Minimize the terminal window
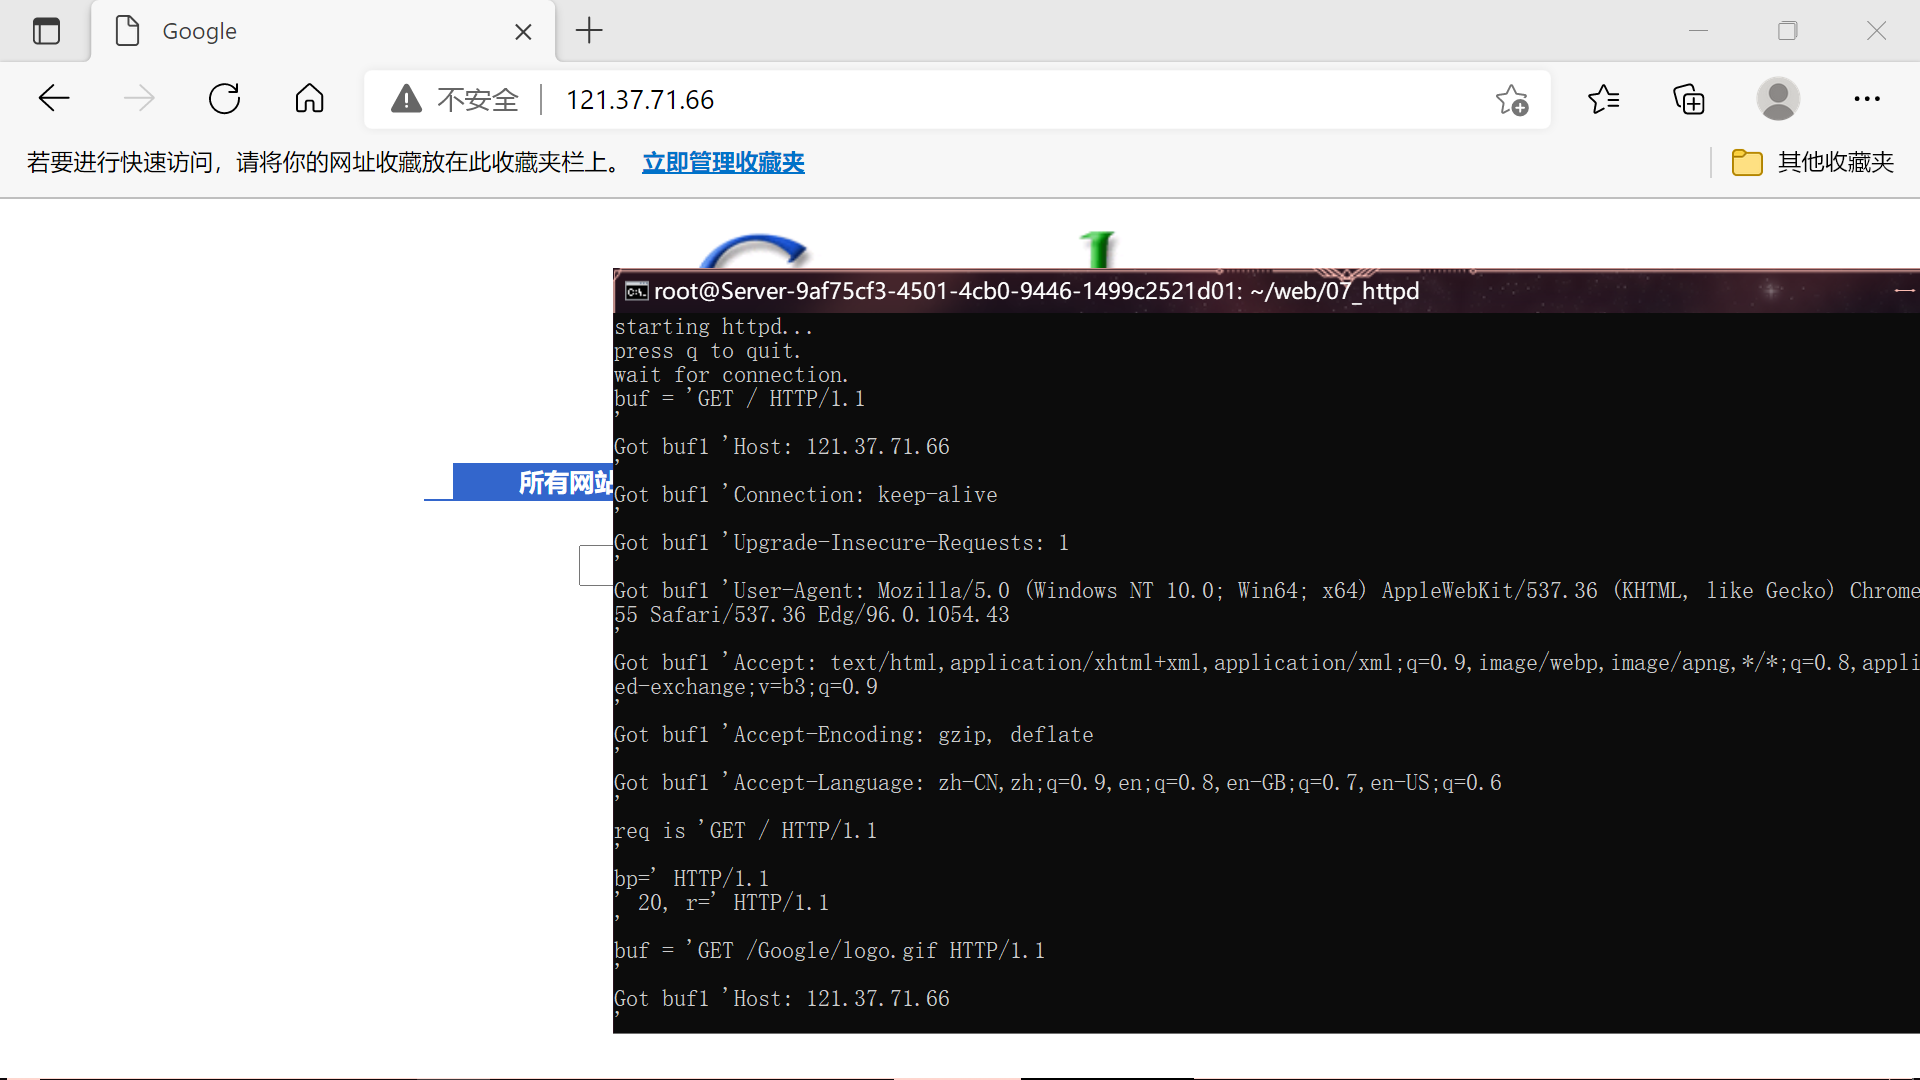Viewport: 1920px width, 1080px height. [x=1904, y=290]
